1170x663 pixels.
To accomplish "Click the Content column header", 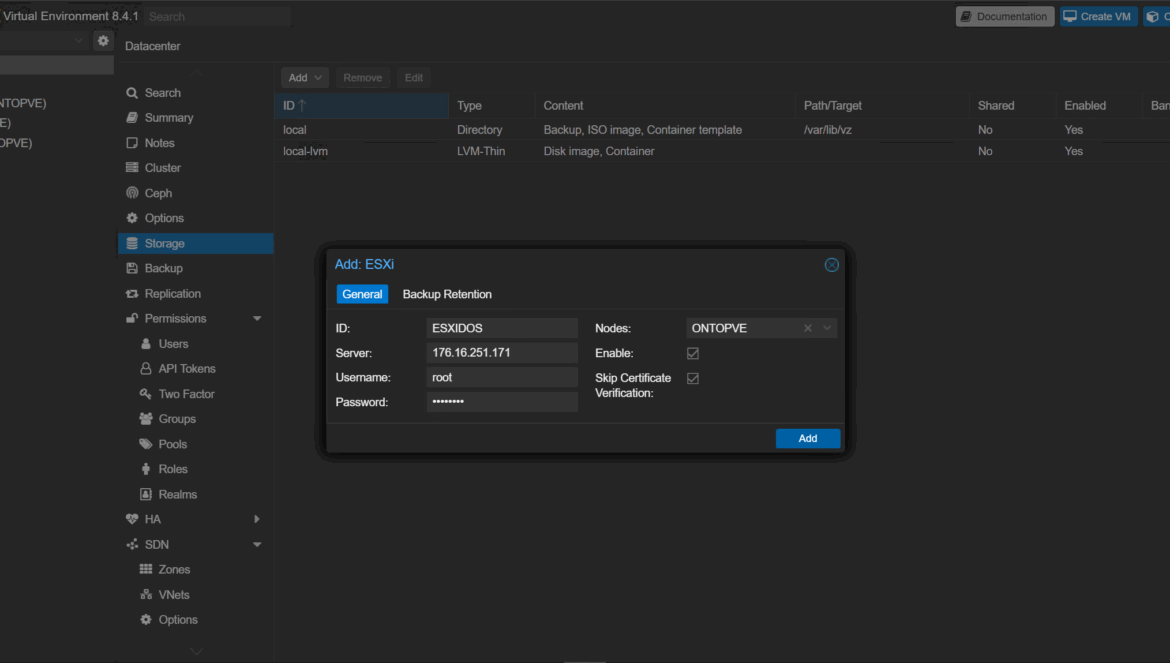I will (664, 106).
